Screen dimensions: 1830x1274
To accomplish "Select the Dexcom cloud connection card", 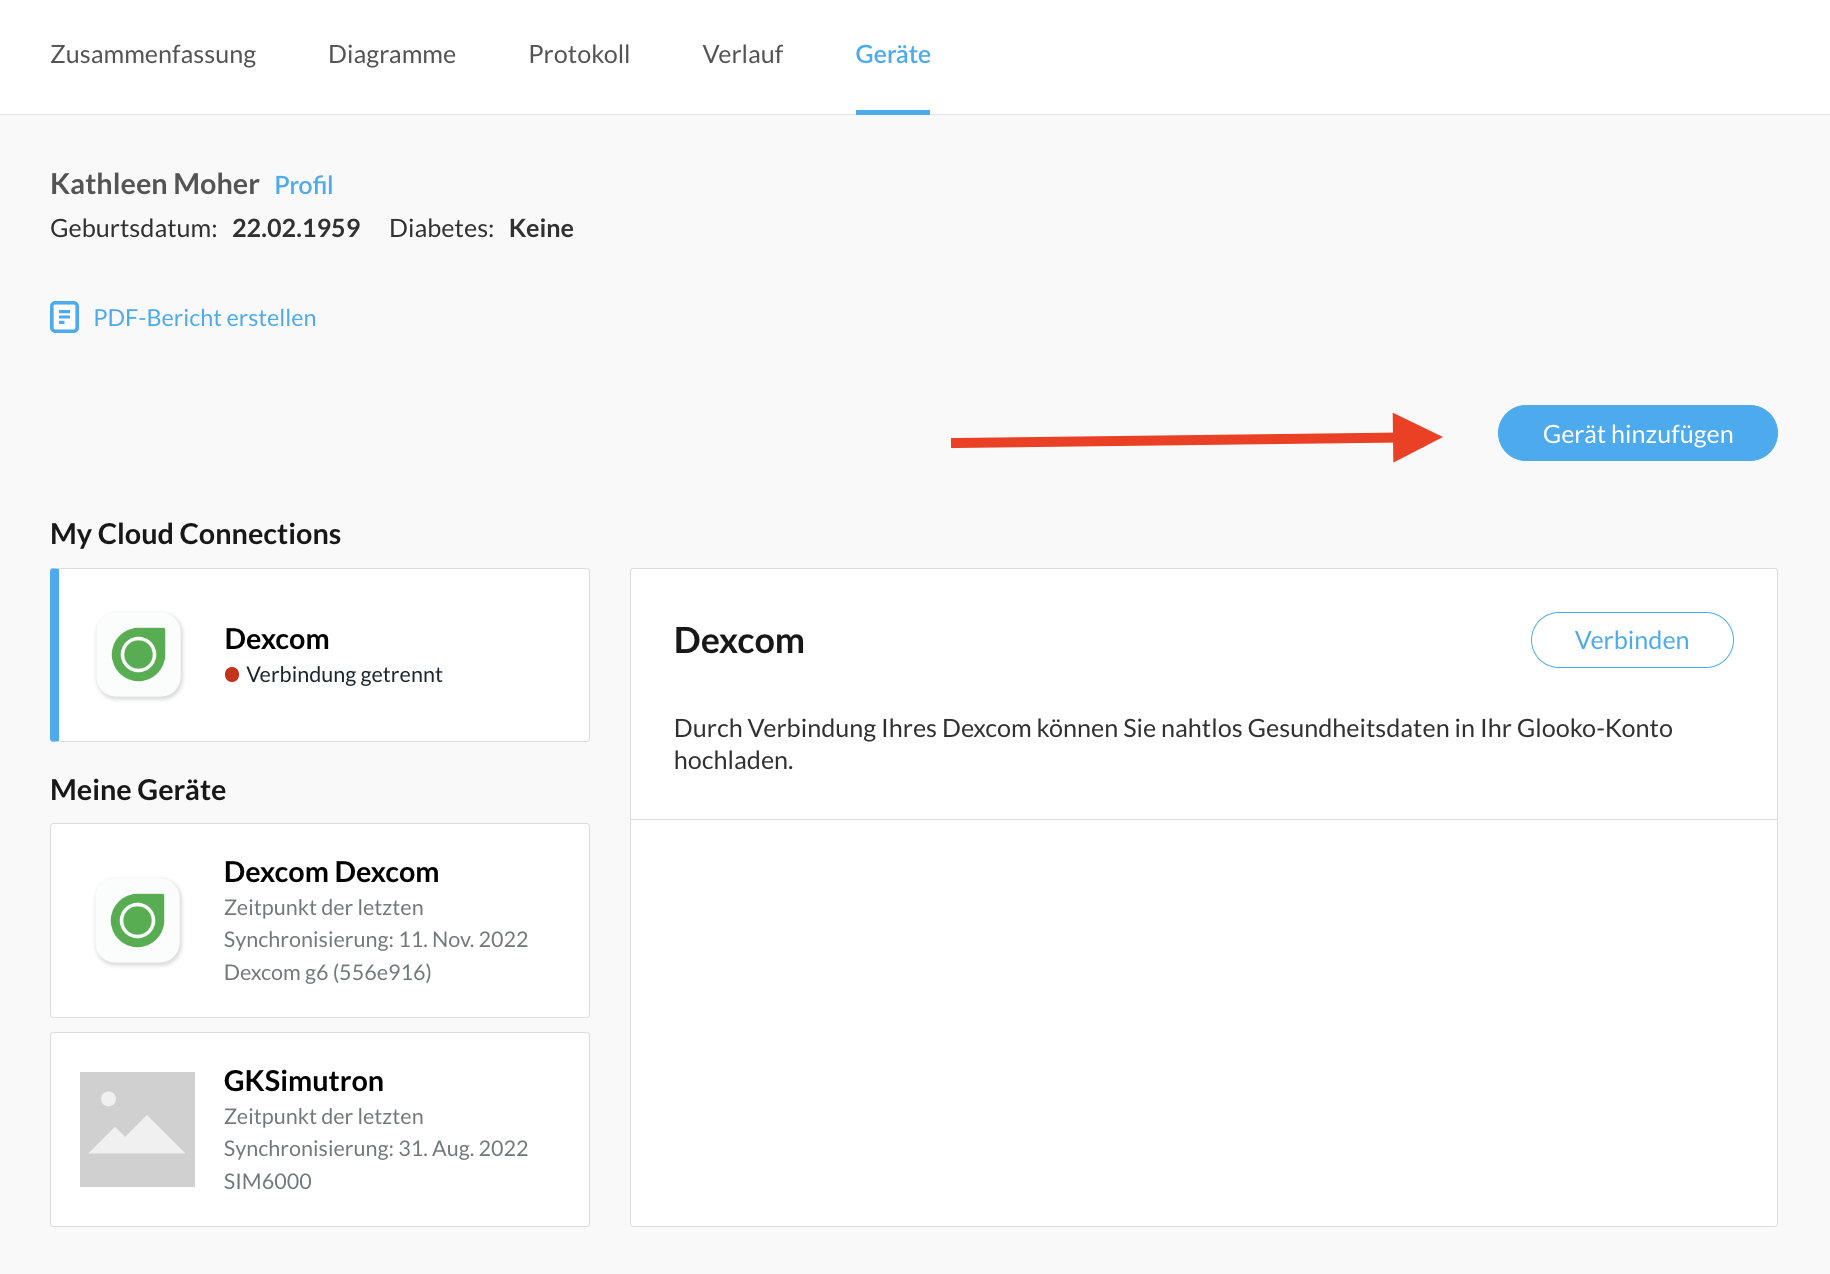I will pyautogui.click(x=320, y=655).
